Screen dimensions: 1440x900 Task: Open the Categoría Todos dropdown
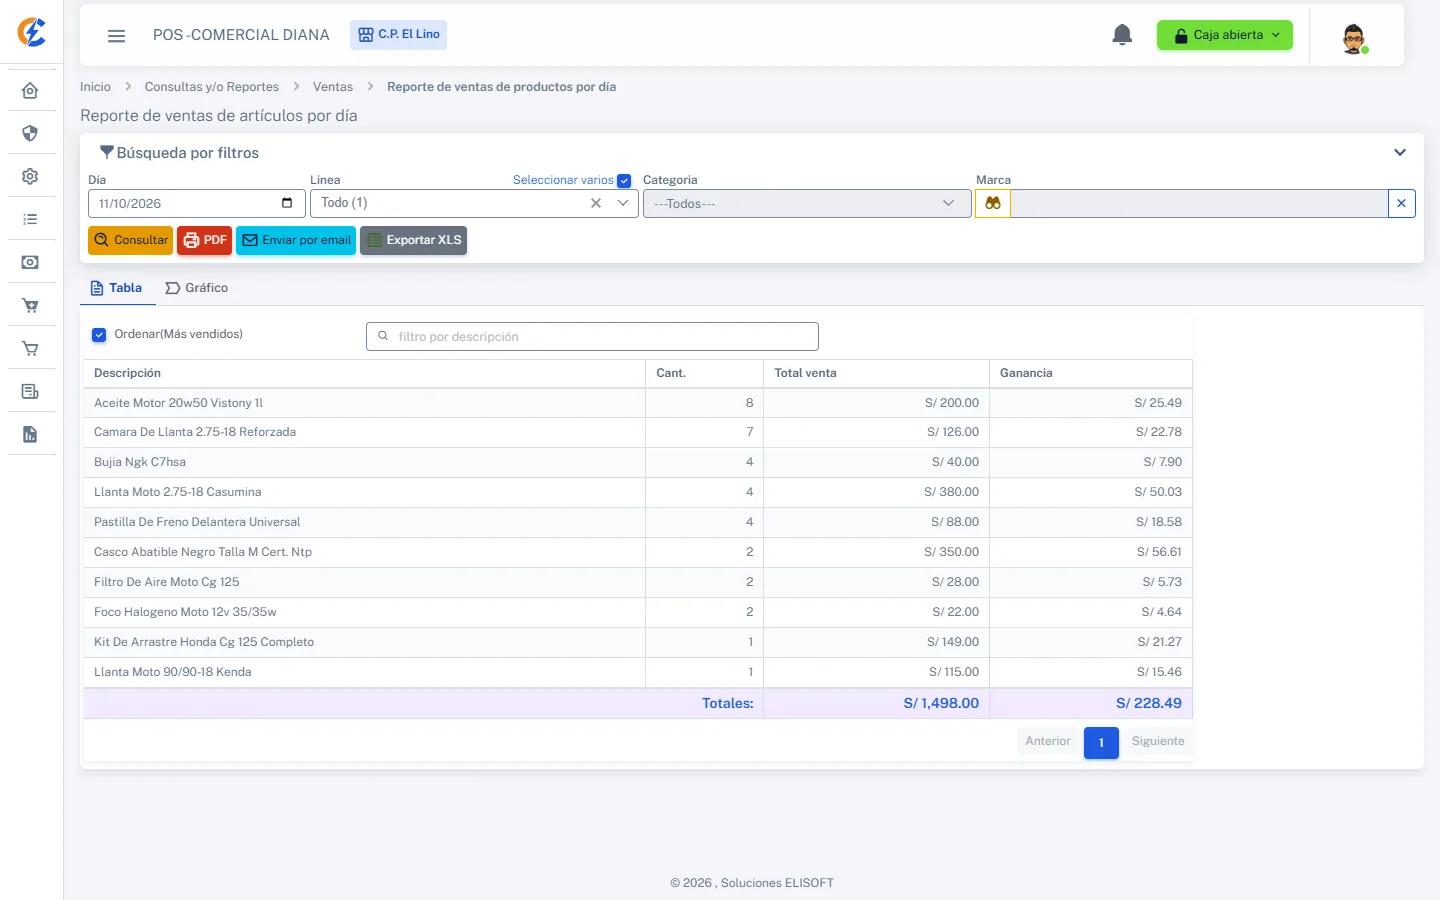(806, 203)
